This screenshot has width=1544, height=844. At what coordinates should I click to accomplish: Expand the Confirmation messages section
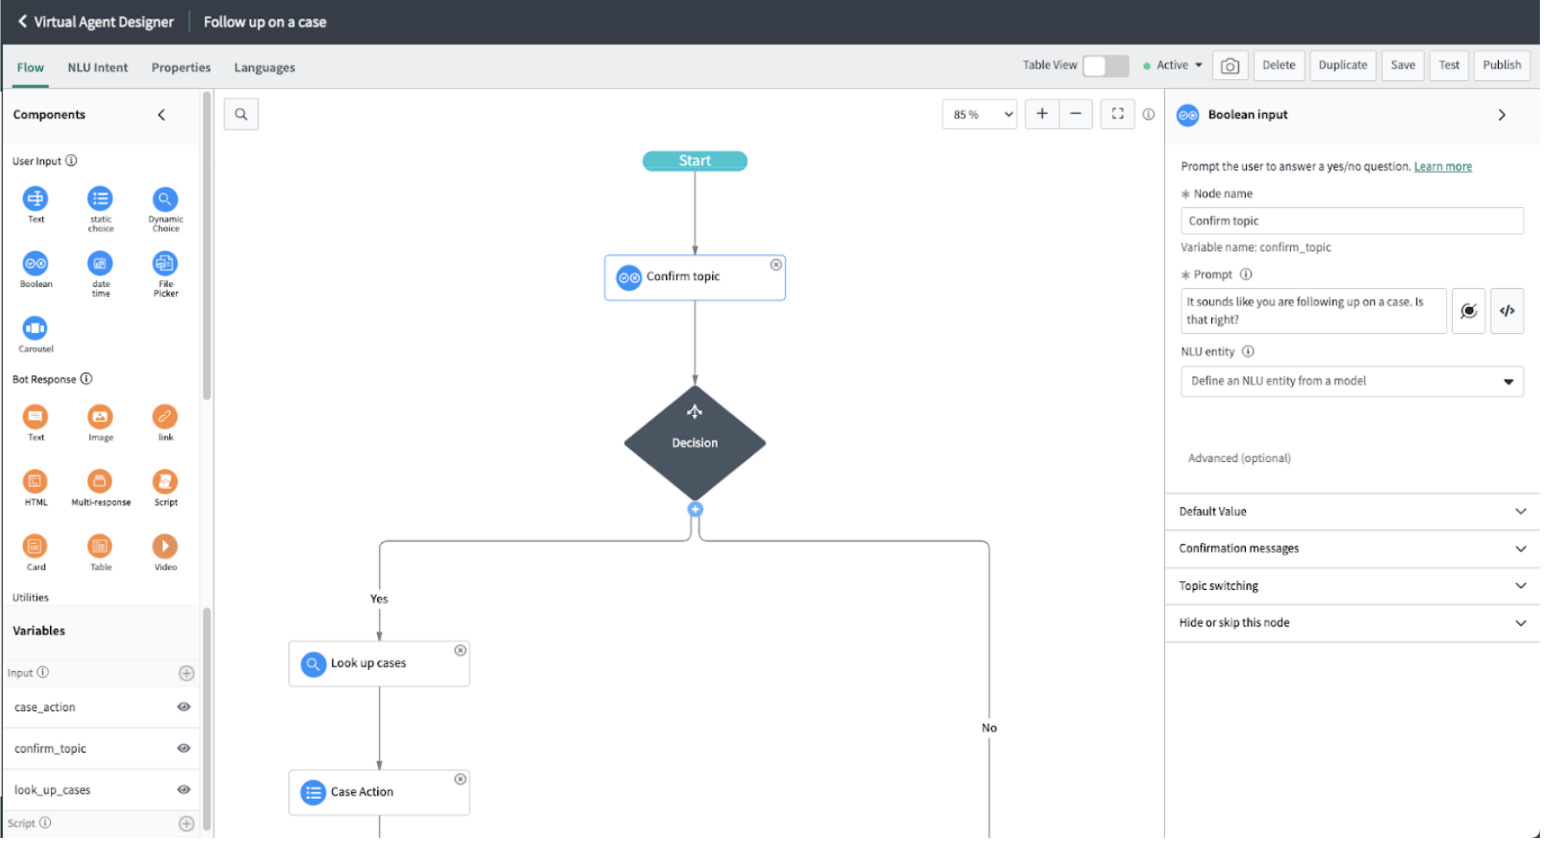click(x=1351, y=548)
